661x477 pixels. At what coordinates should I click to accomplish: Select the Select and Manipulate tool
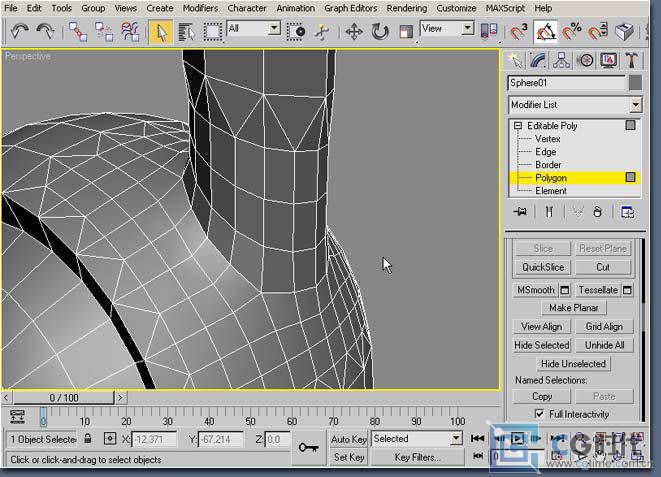pos(322,32)
